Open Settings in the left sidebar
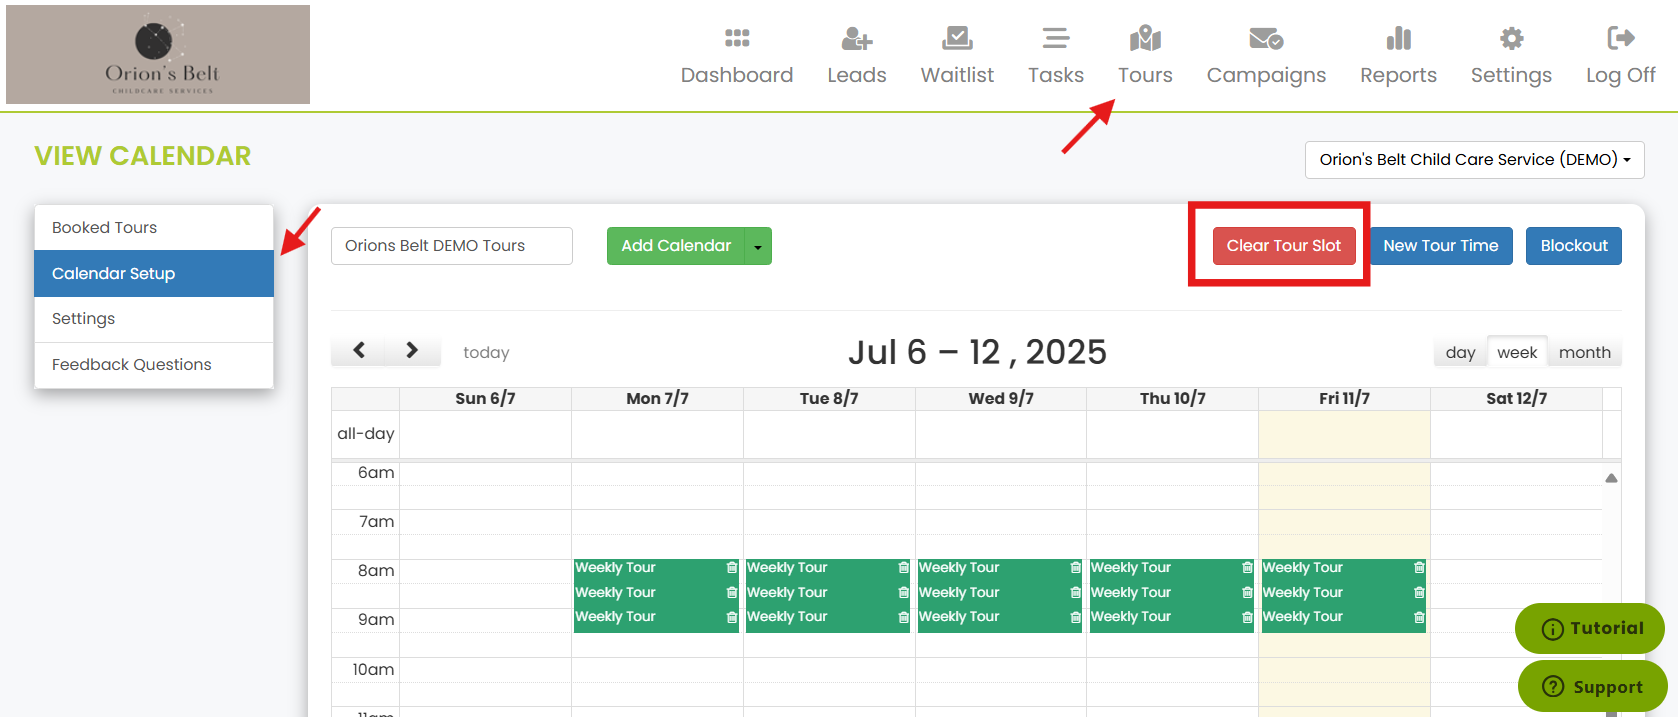Screen dimensions: 1678x717 click(x=154, y=319)
